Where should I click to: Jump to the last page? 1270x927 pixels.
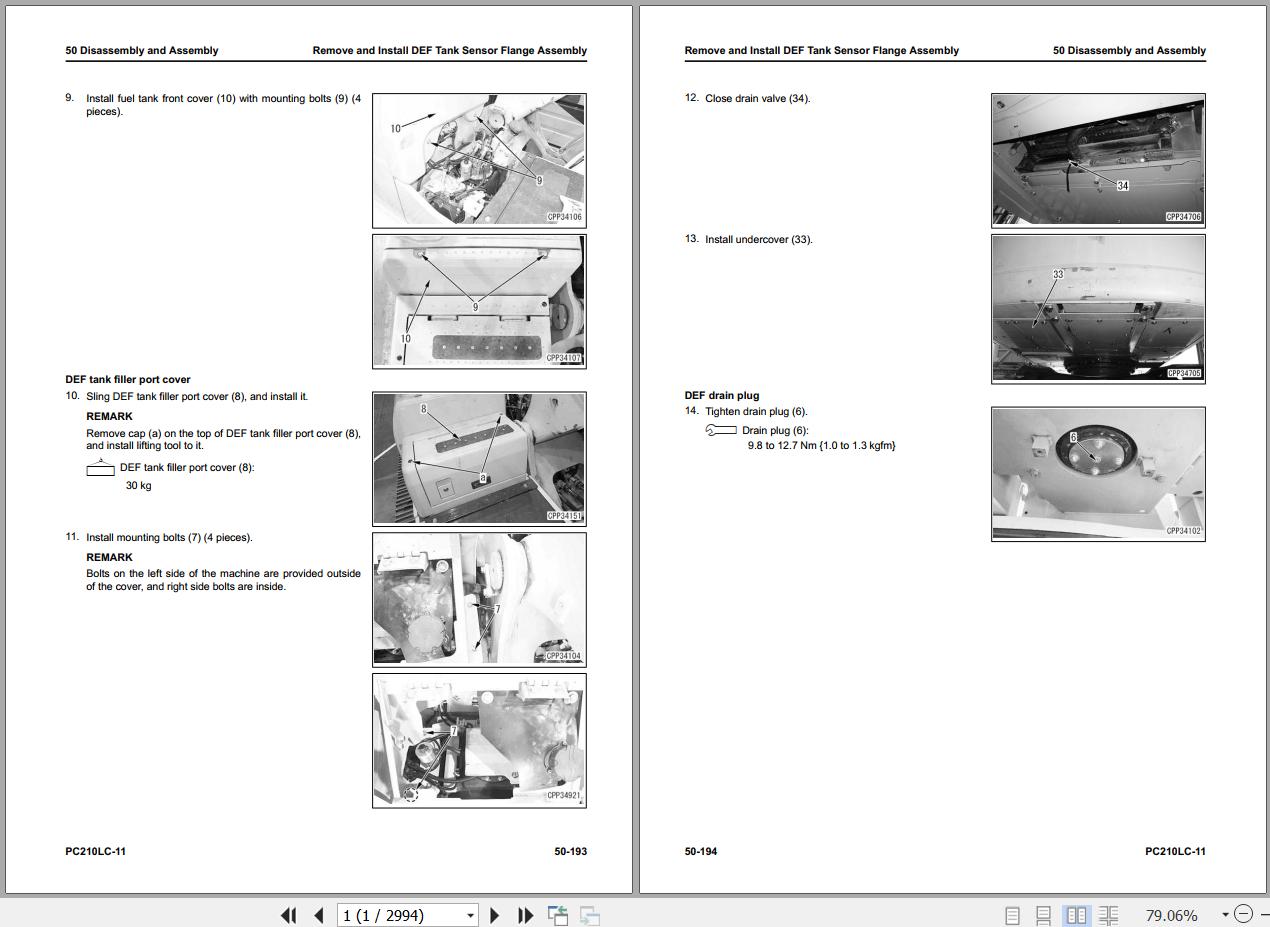(x=525, y=915)
